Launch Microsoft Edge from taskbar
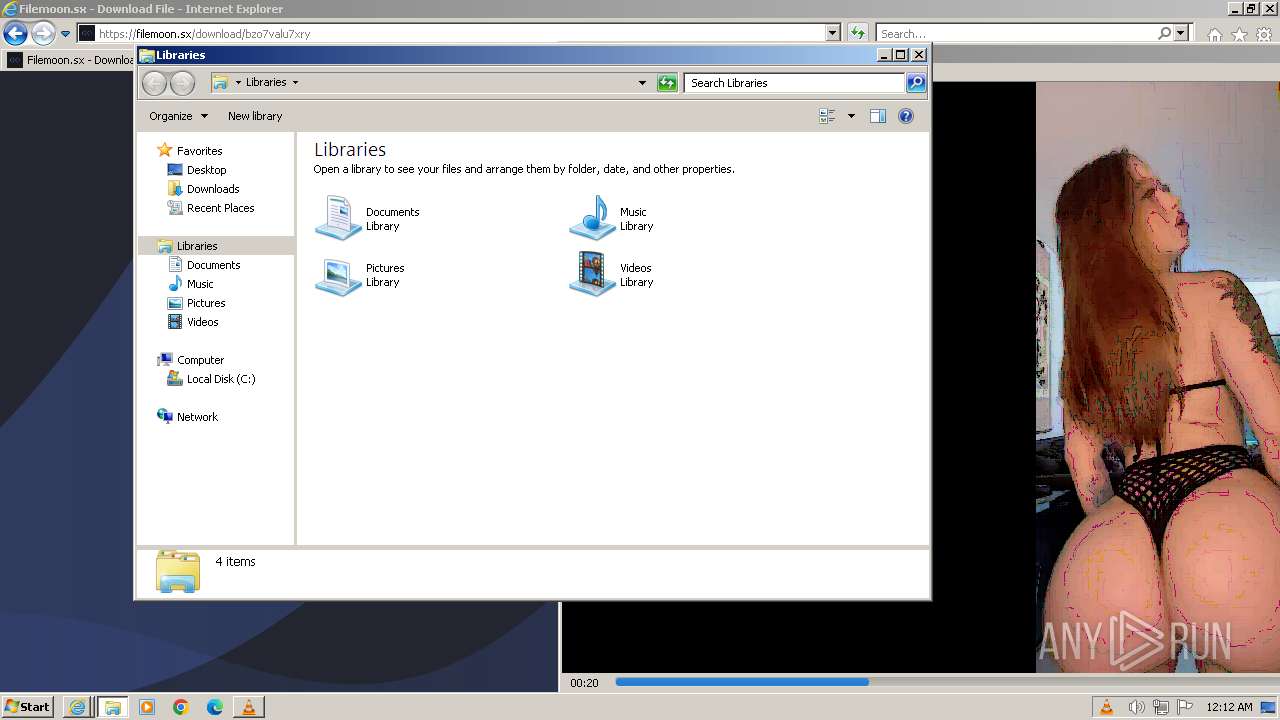 pyautogui.click(x=215, y=707)
